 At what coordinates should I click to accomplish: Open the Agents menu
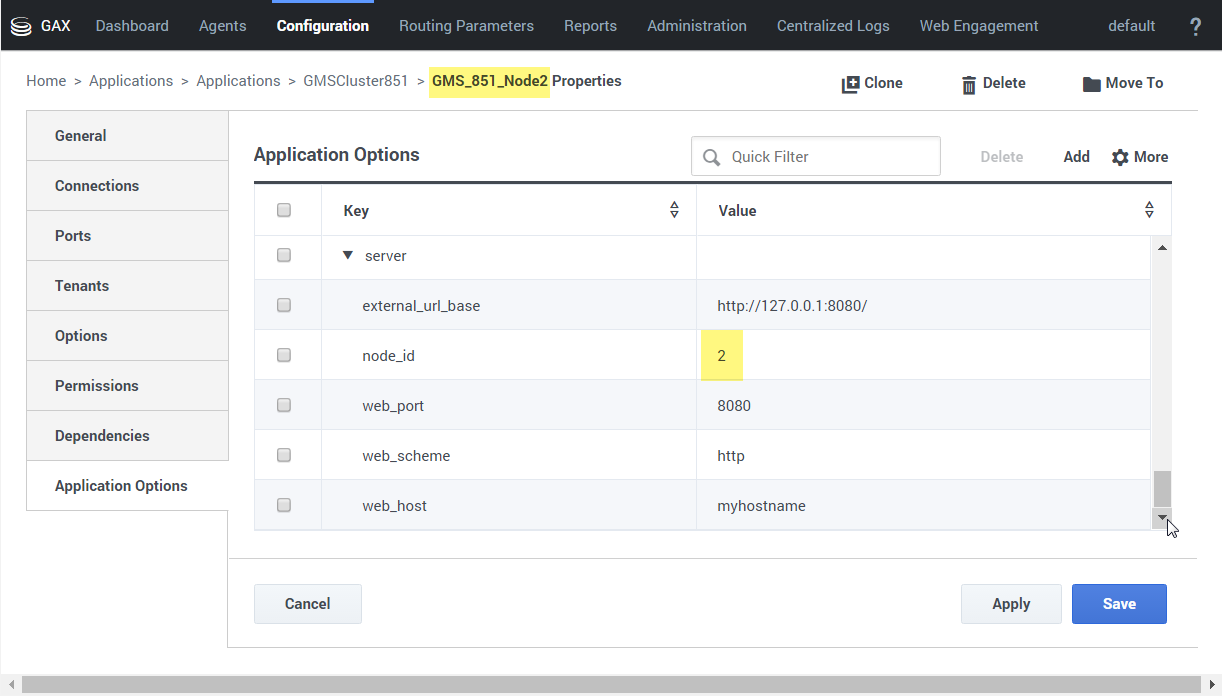pos(223,26)
